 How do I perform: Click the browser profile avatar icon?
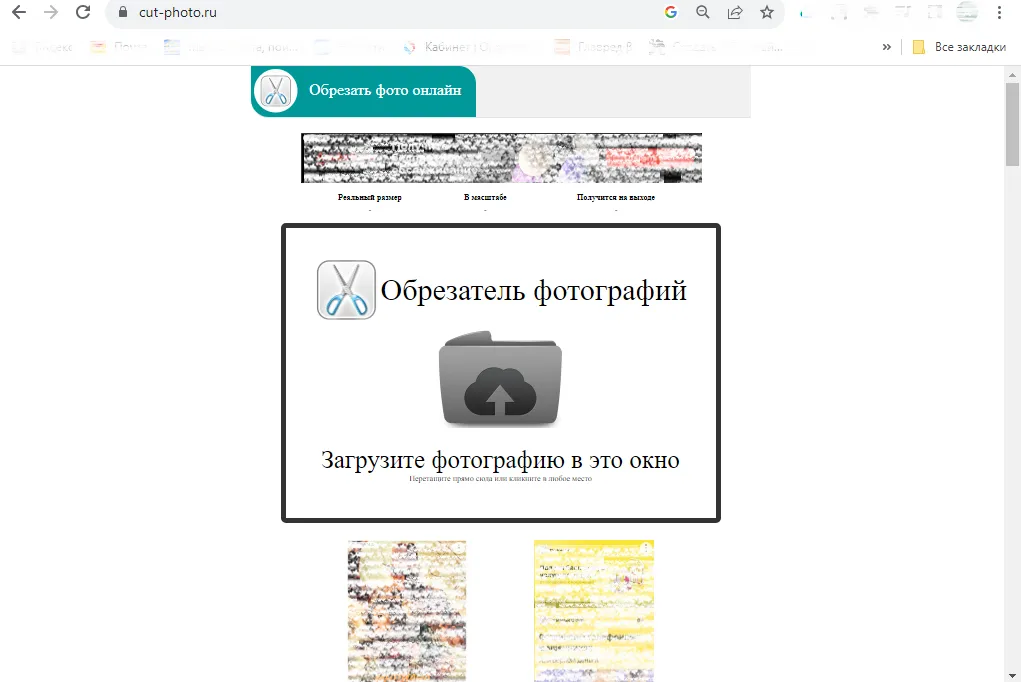tap(966, 12)
